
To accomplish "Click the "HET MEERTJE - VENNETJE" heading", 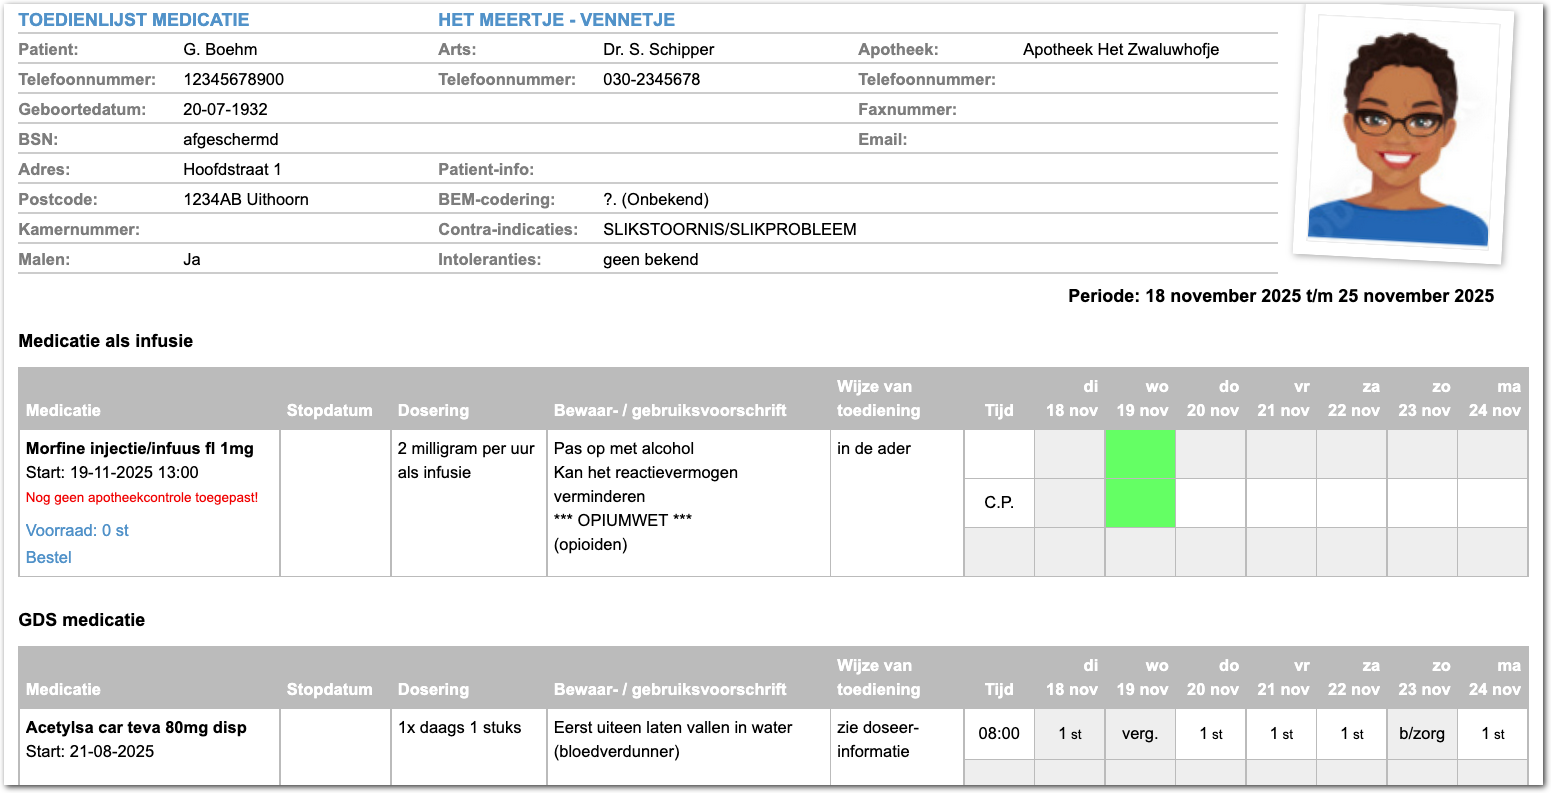I will (556, 20).
